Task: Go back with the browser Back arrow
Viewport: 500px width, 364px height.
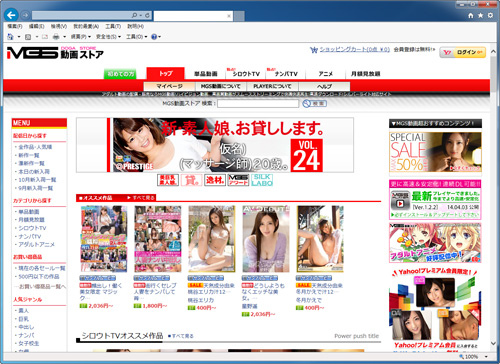Action: click(x=11, y=15)
